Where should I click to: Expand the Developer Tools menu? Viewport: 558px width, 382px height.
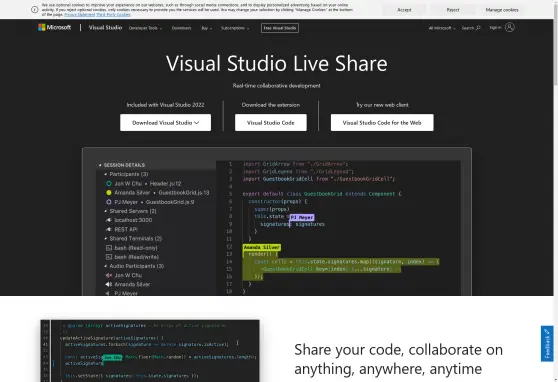coord(145,28)
